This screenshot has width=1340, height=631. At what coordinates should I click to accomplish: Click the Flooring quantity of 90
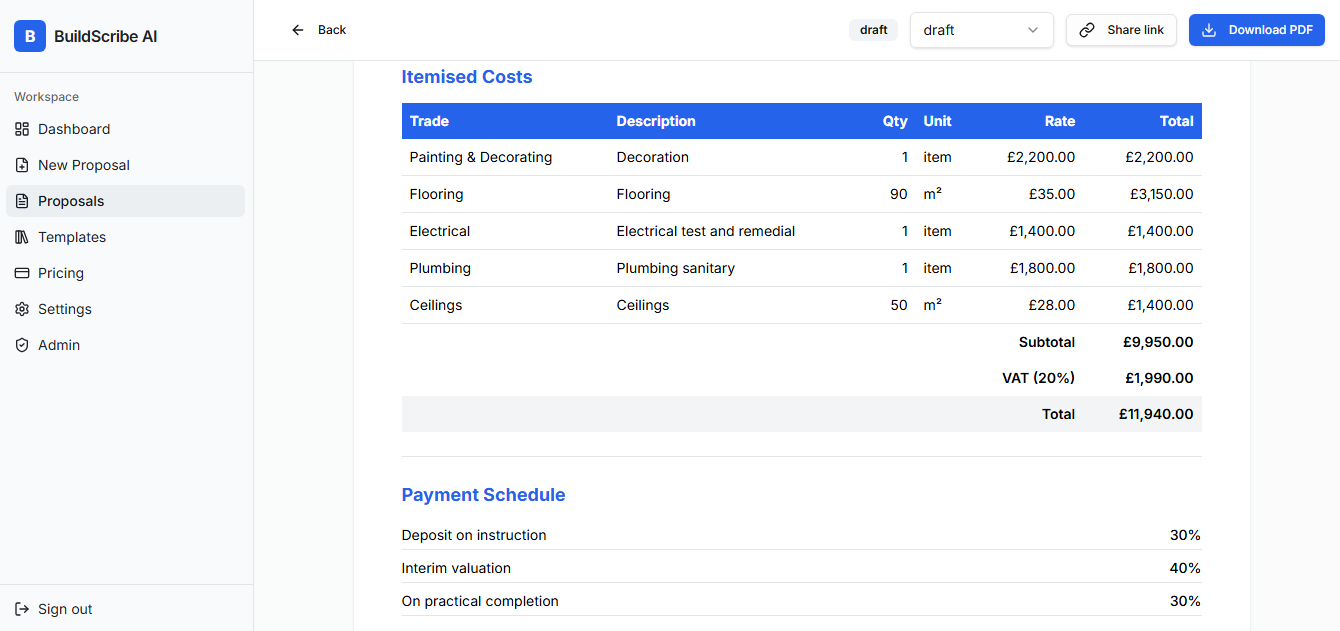coord(899,194)
